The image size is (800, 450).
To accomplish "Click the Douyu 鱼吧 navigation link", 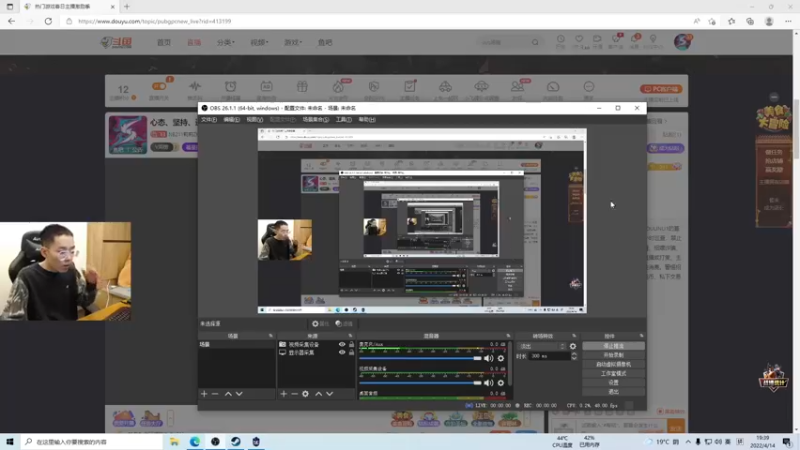I will (x=325, y=42).
